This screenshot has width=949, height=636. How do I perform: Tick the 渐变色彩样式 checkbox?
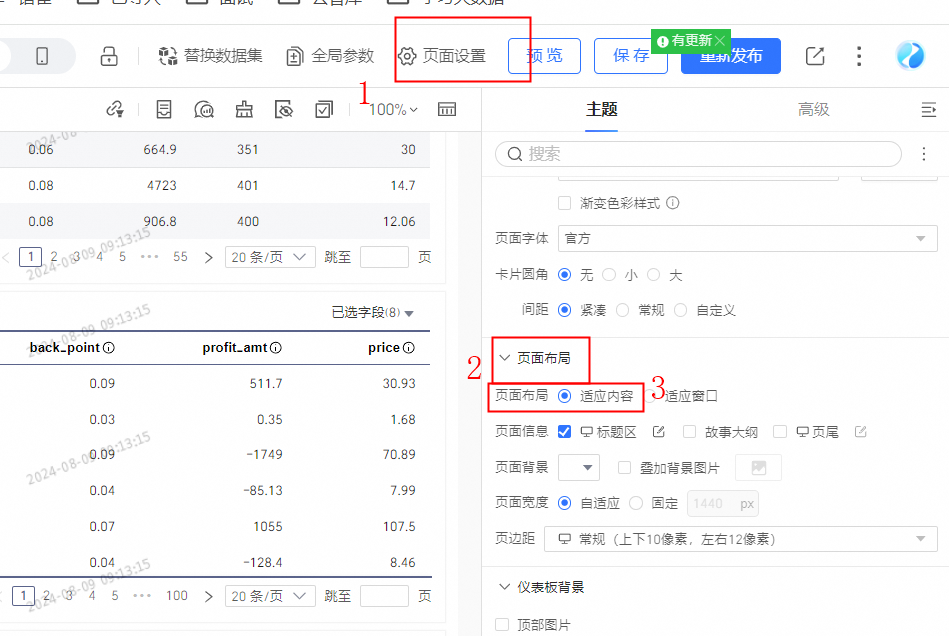pos(565,203)
